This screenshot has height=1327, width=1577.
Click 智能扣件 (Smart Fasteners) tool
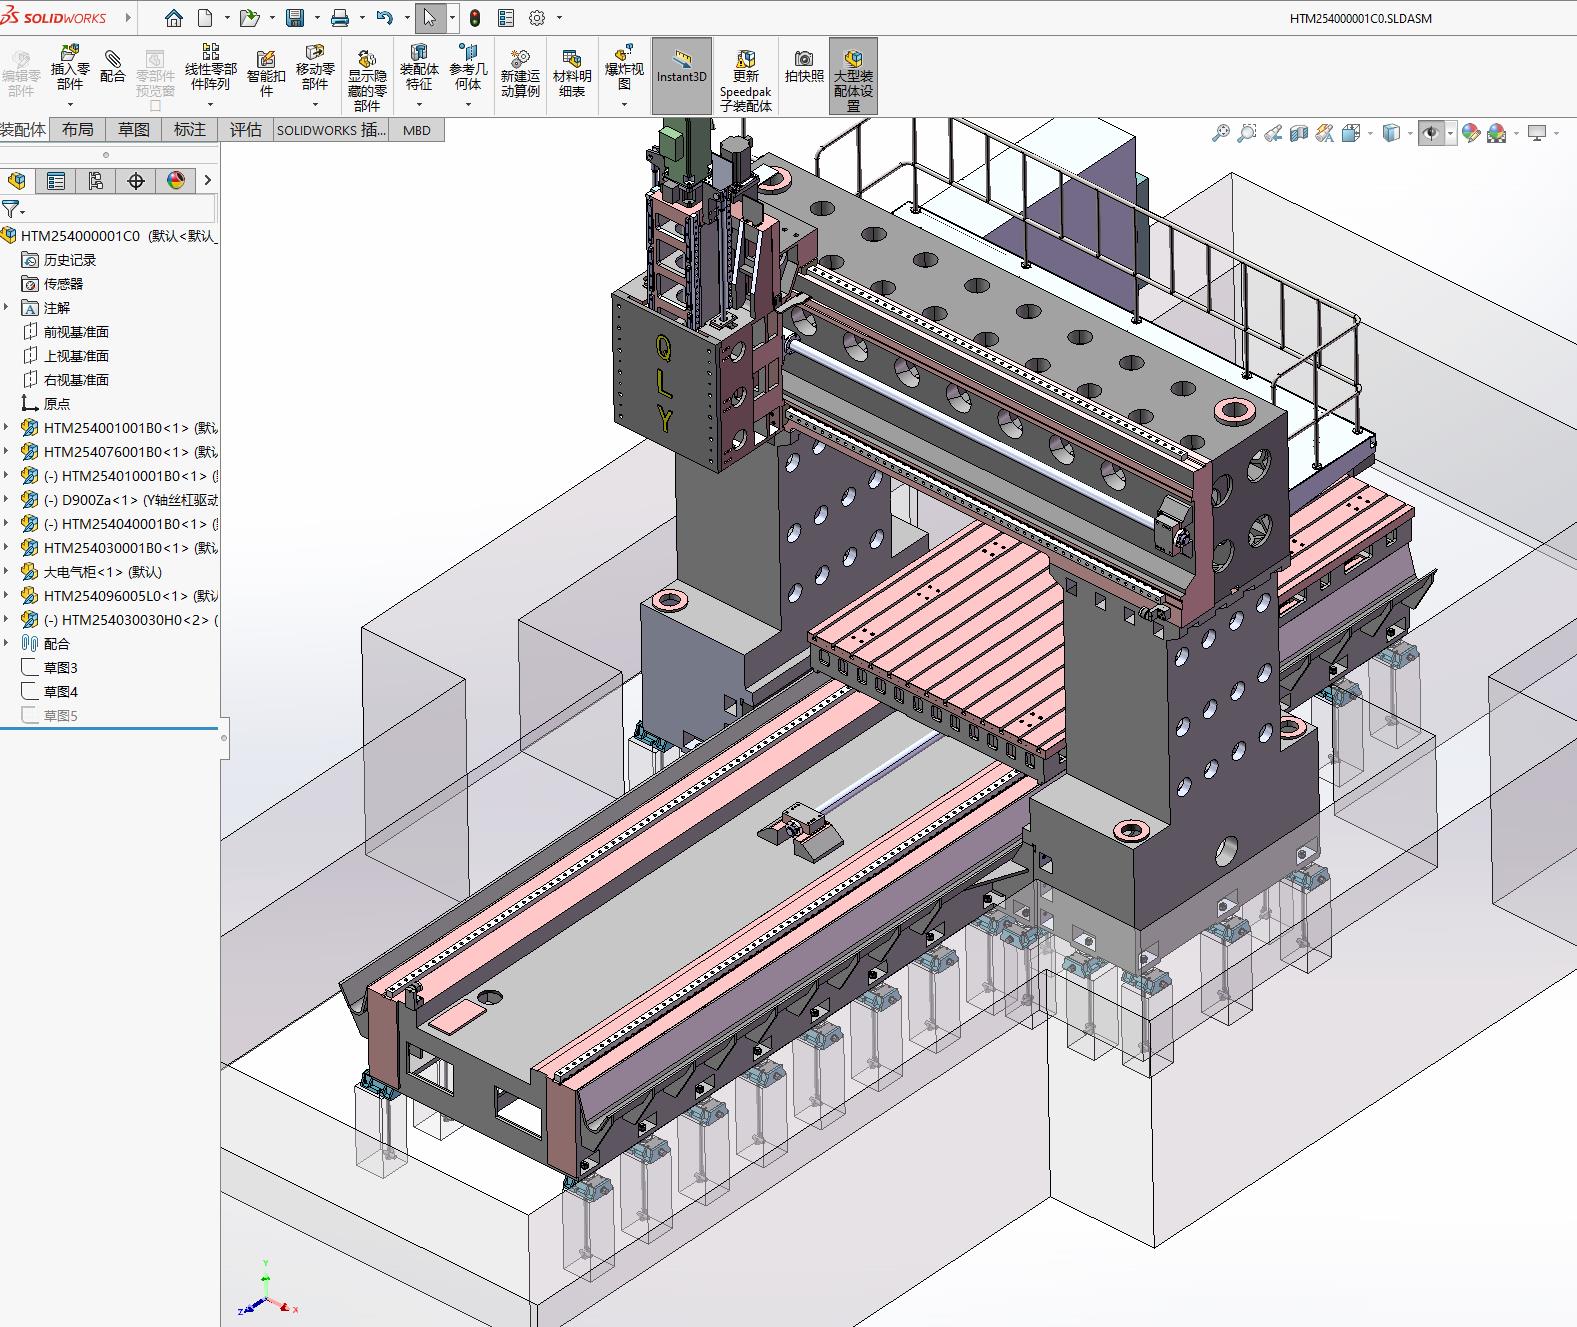coord(266,74)
